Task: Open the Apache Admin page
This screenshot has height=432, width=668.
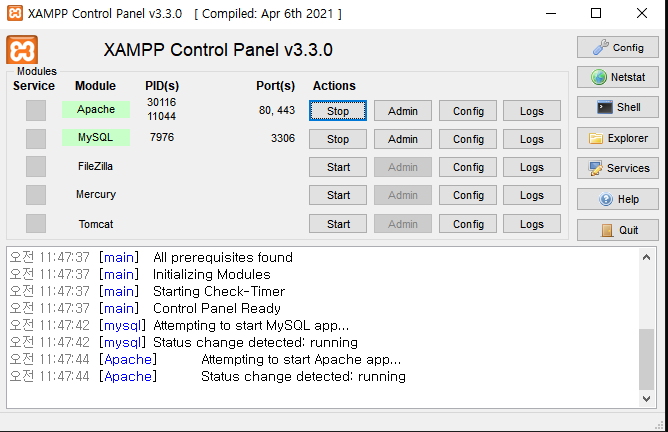Action: [403, 111]
